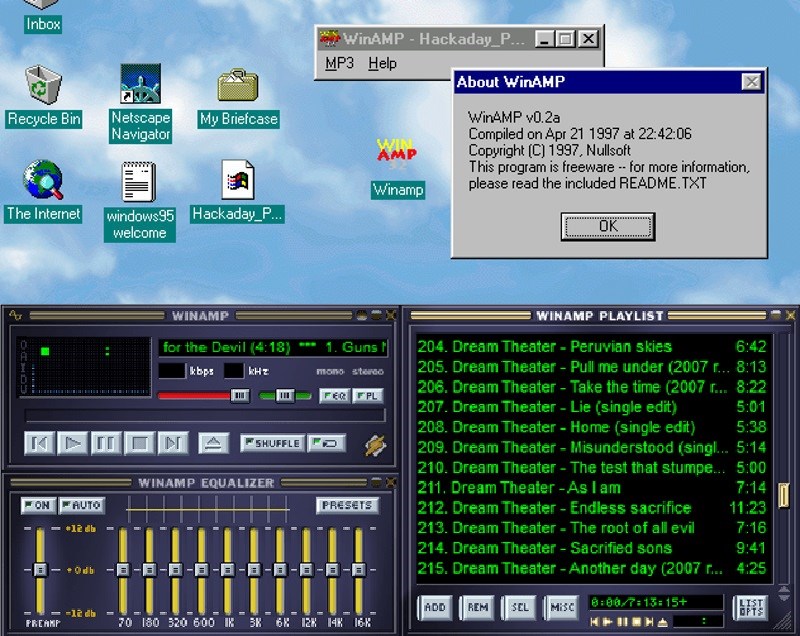Image resolution: width=800 pixels, height=636 pixels.
Task: Select playlist track 211 As I am
Action: pyautogui.click(x=592, y=488)
